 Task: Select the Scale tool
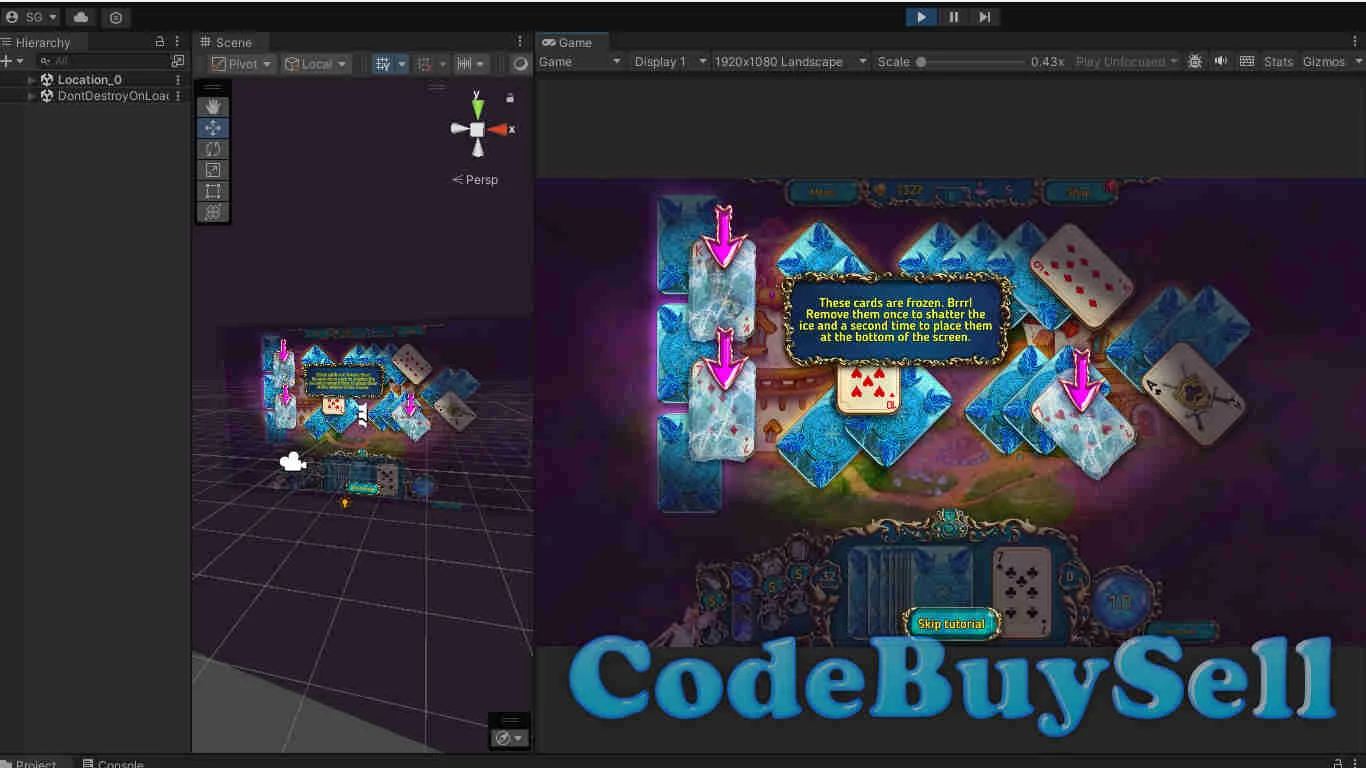[x=213, y=170]
